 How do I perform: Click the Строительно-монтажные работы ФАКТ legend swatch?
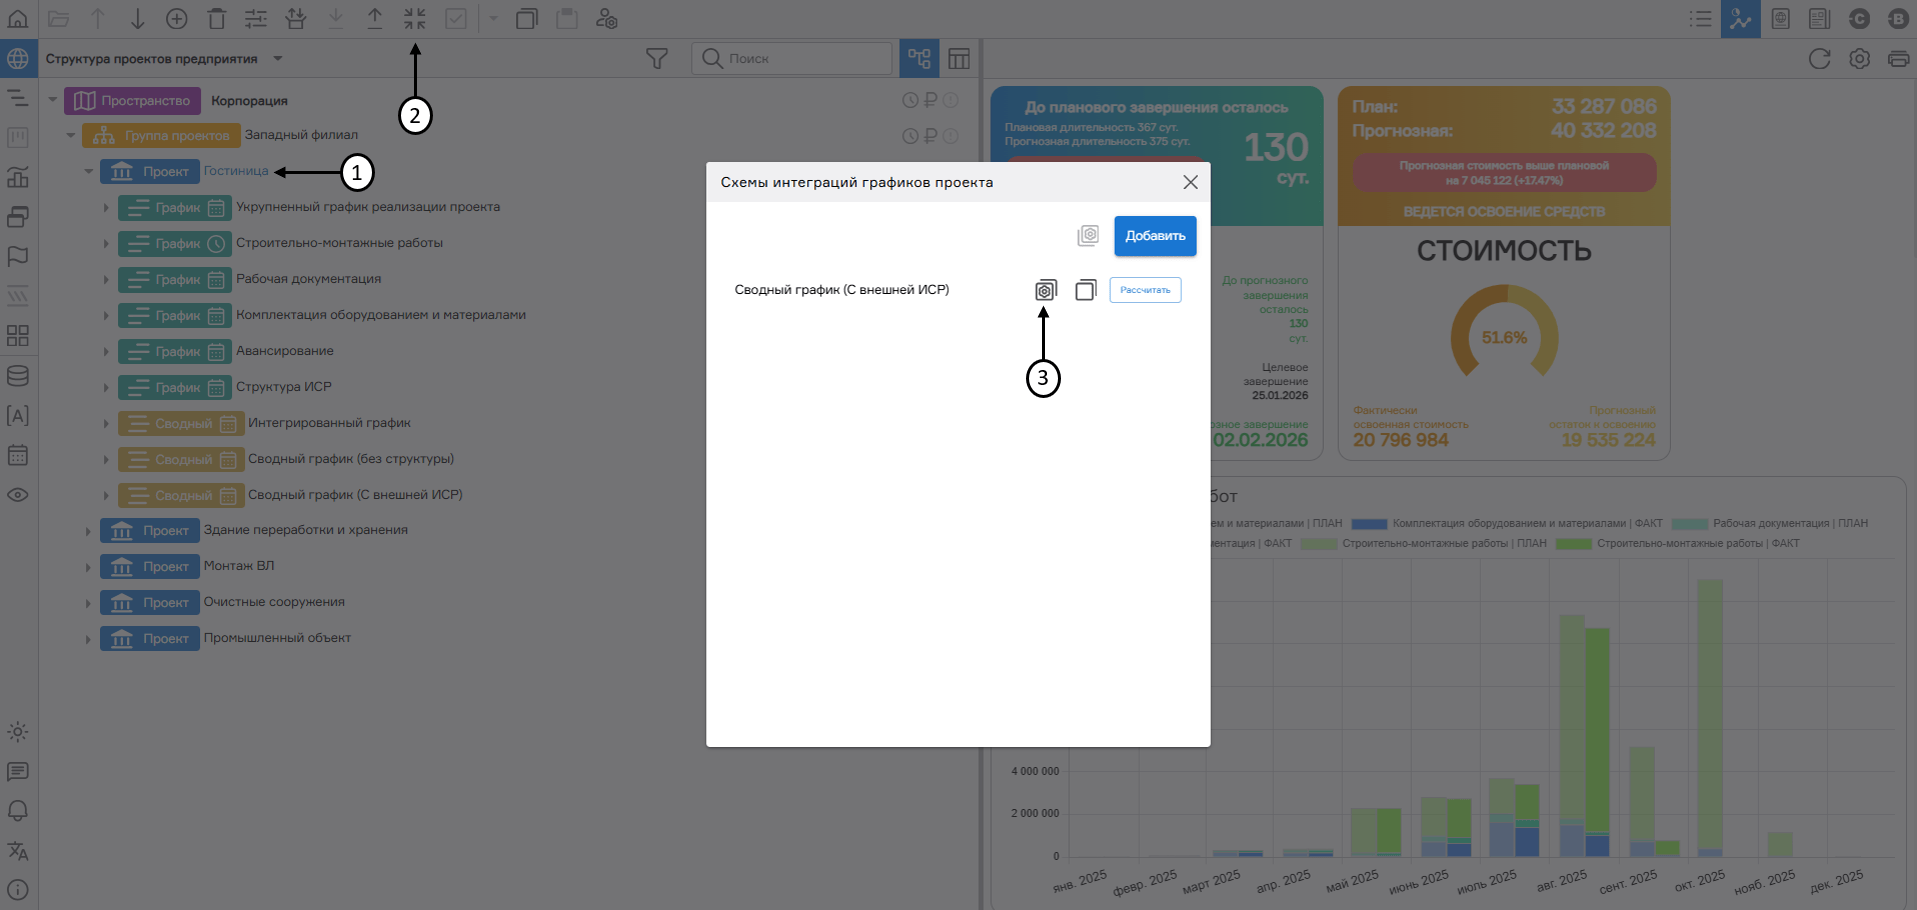1573,544
